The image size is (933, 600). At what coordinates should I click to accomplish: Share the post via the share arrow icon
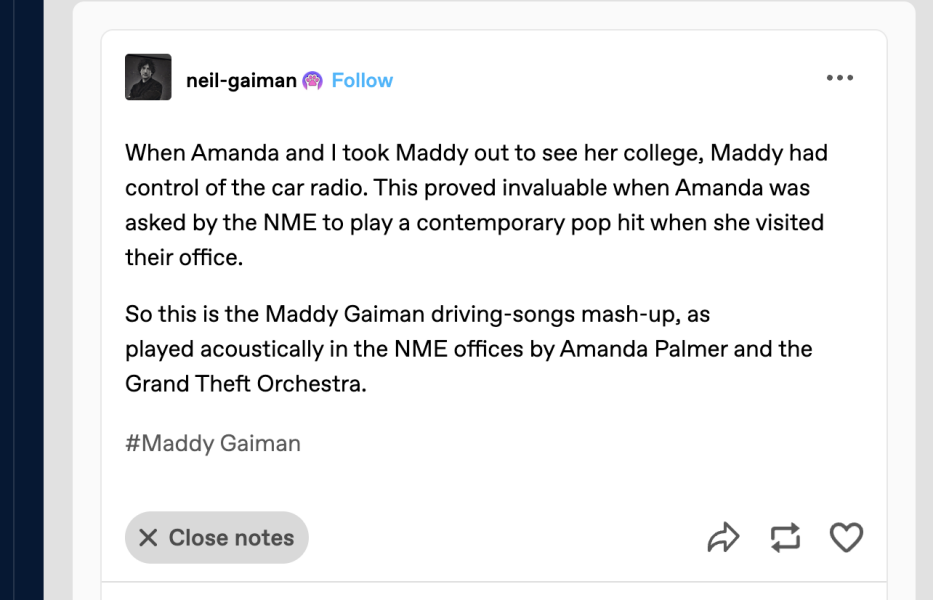pos(722,537)
